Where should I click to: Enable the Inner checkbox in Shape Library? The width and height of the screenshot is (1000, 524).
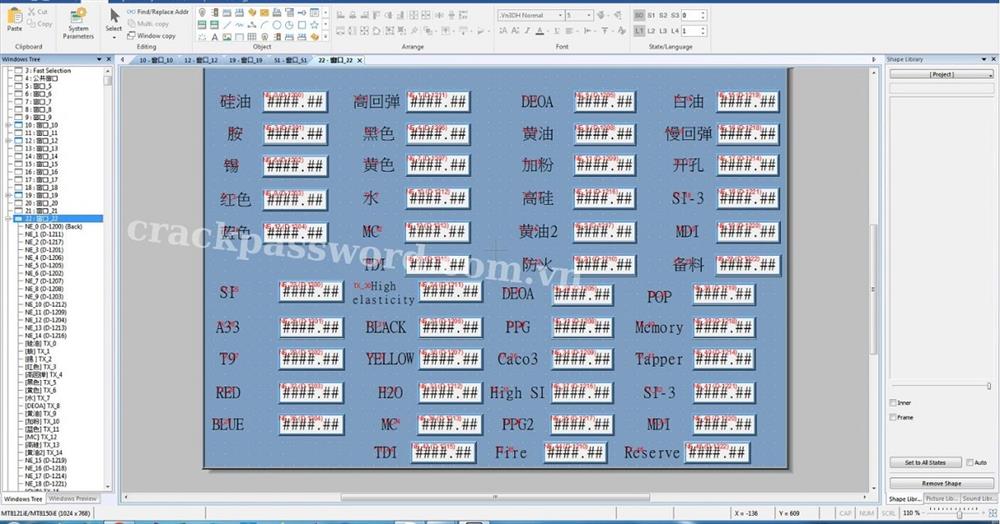(893, 403)
